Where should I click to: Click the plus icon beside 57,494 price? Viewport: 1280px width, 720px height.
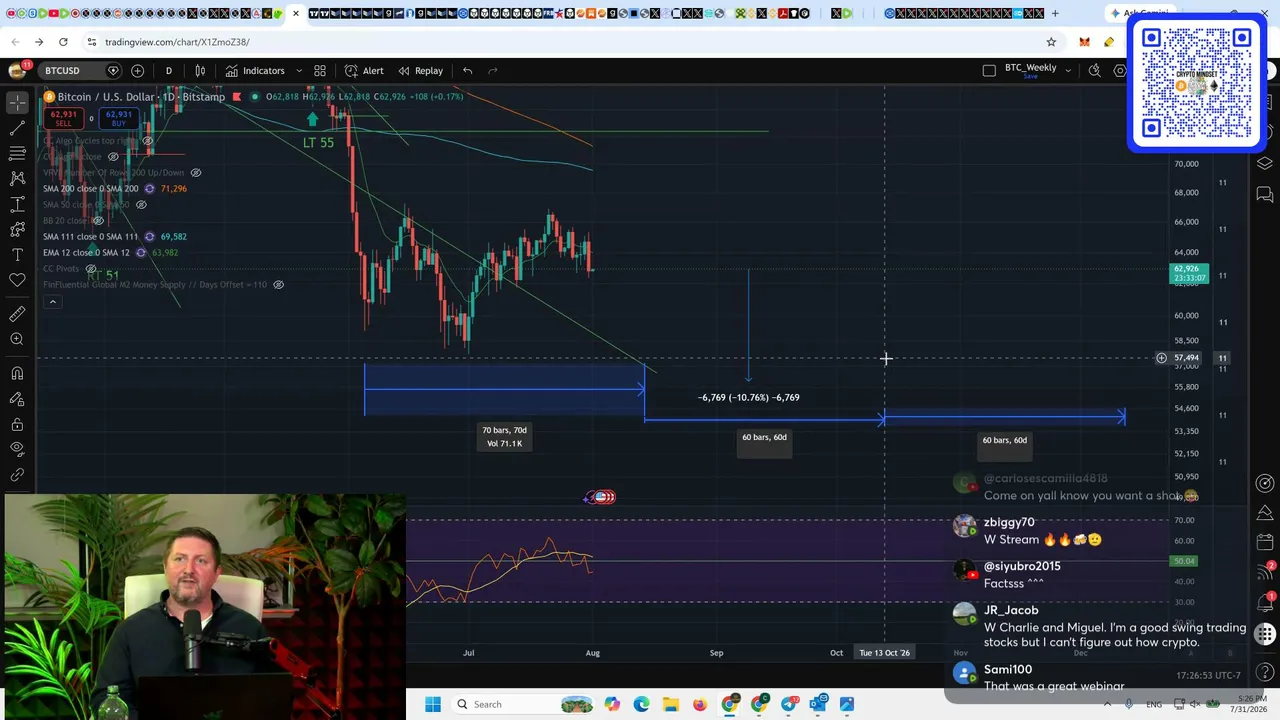[x=1161, y=358]
